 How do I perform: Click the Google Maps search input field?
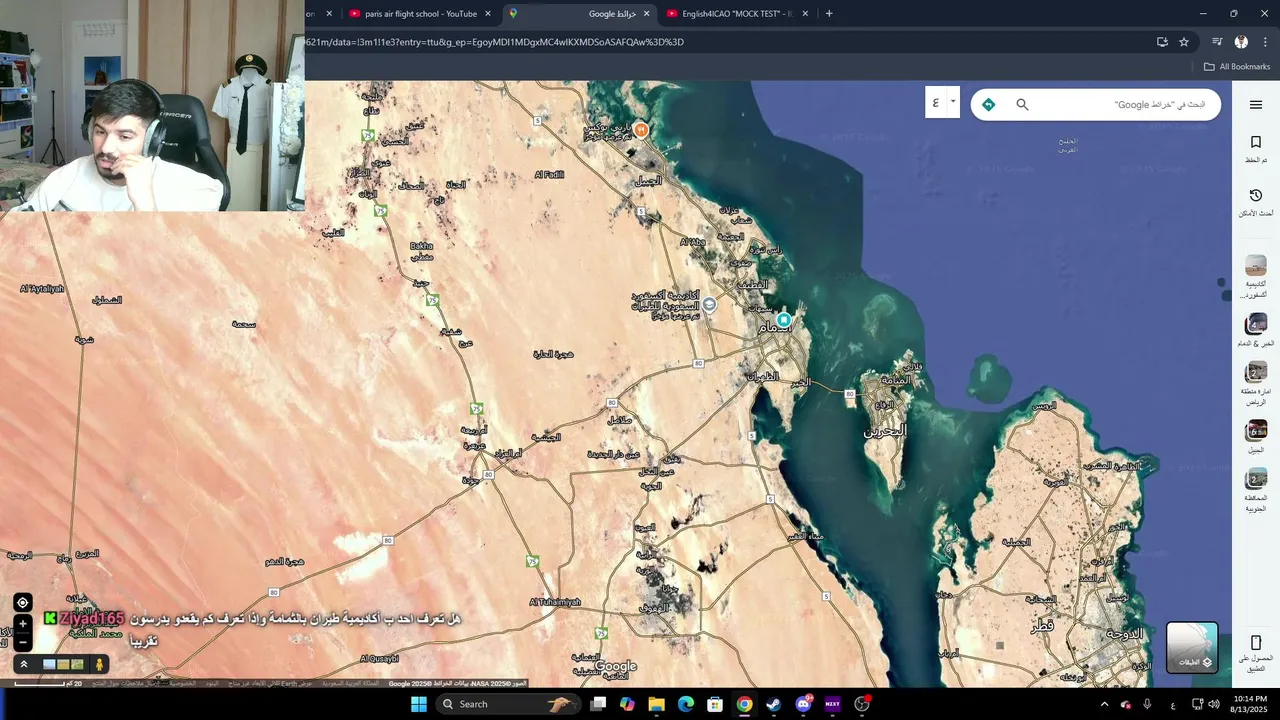coord(1120,104)
